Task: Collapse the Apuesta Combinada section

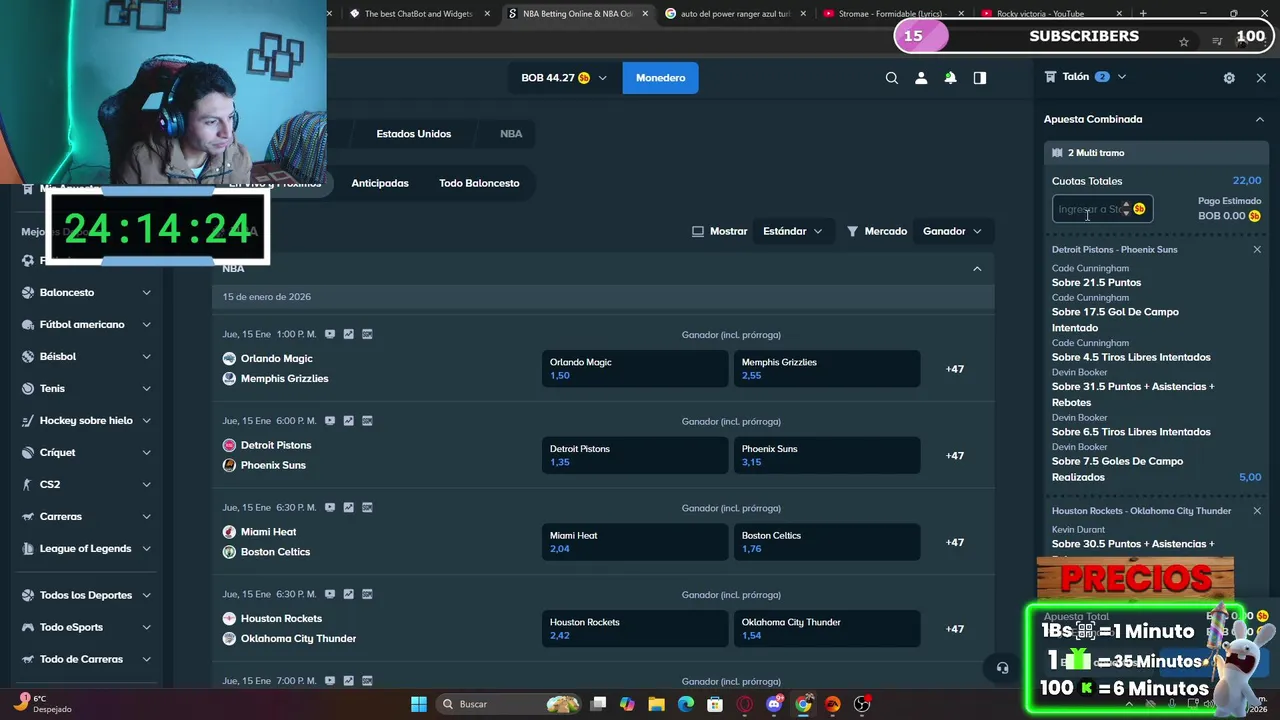Action: [x=1259, y=119]
